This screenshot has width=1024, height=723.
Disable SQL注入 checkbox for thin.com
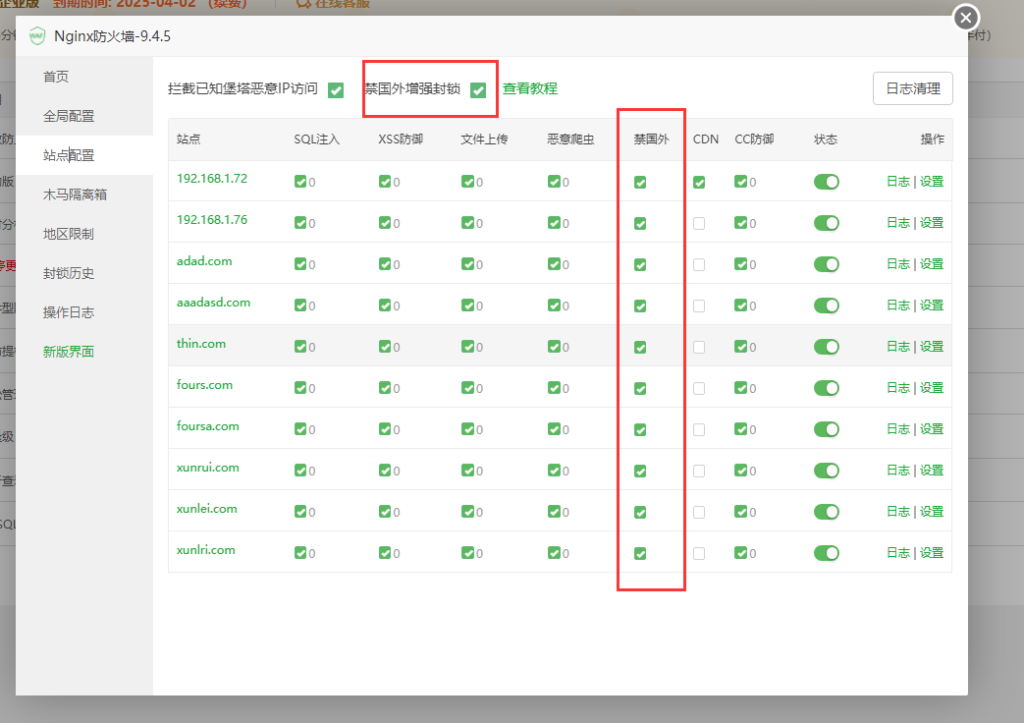pyautogui.click(x=300, y=346)
